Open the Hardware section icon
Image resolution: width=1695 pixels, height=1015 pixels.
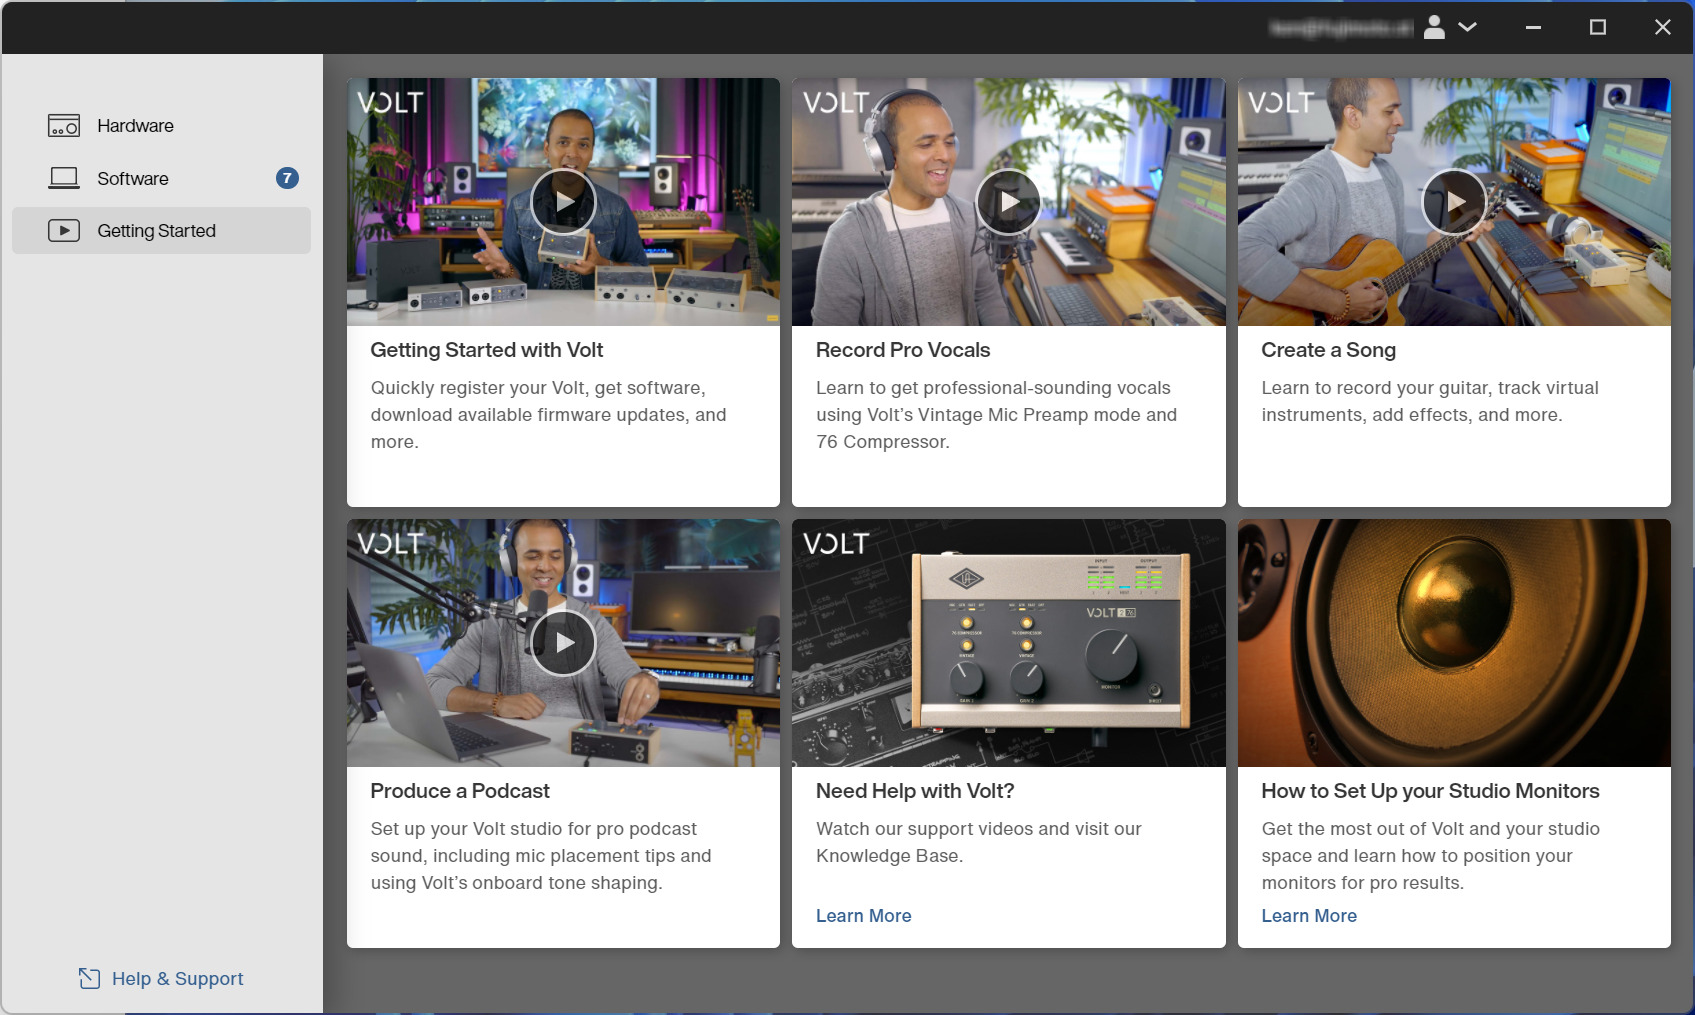[x=64, y=126]
